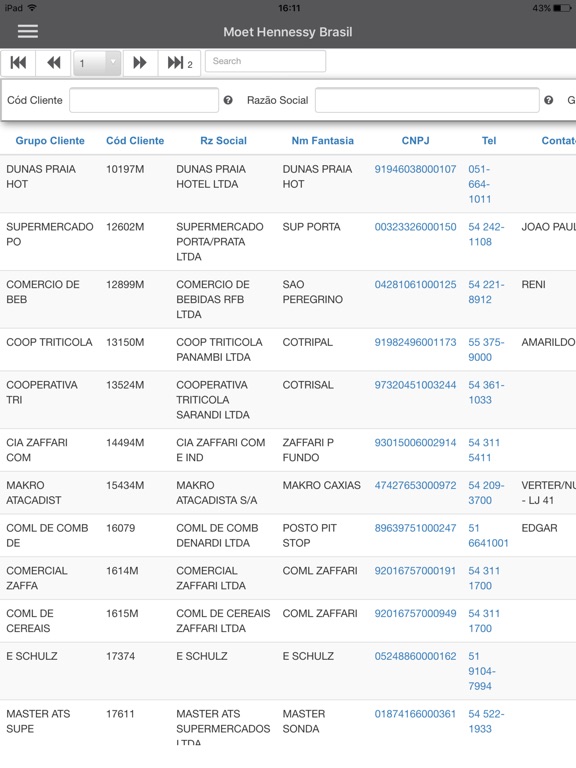Open CNPJ 91982496001173
This screenshot has height=768, width=576.
(415, 342)
